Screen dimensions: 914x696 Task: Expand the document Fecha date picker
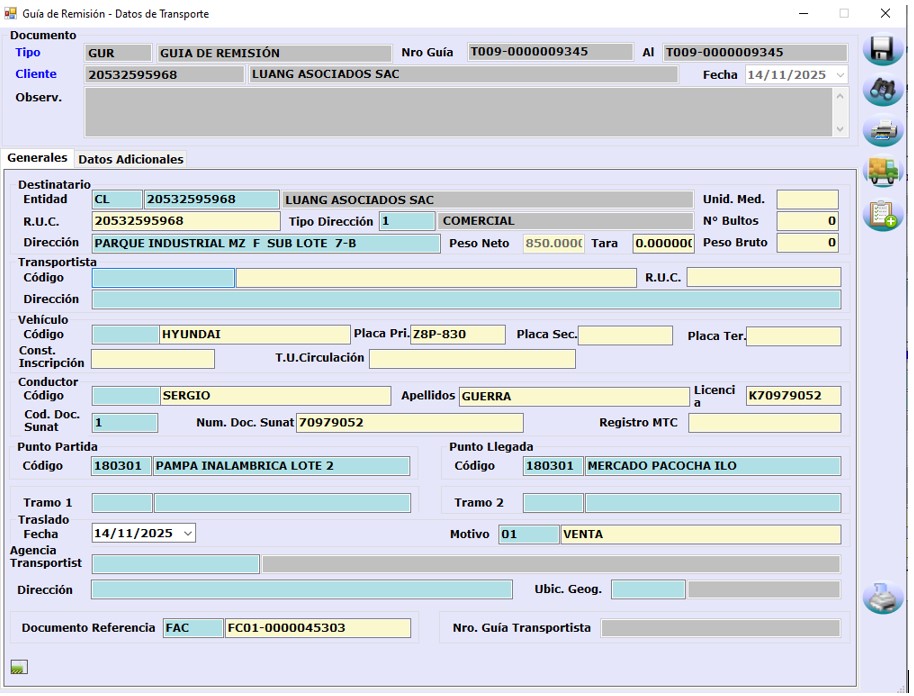click(838, 75)
